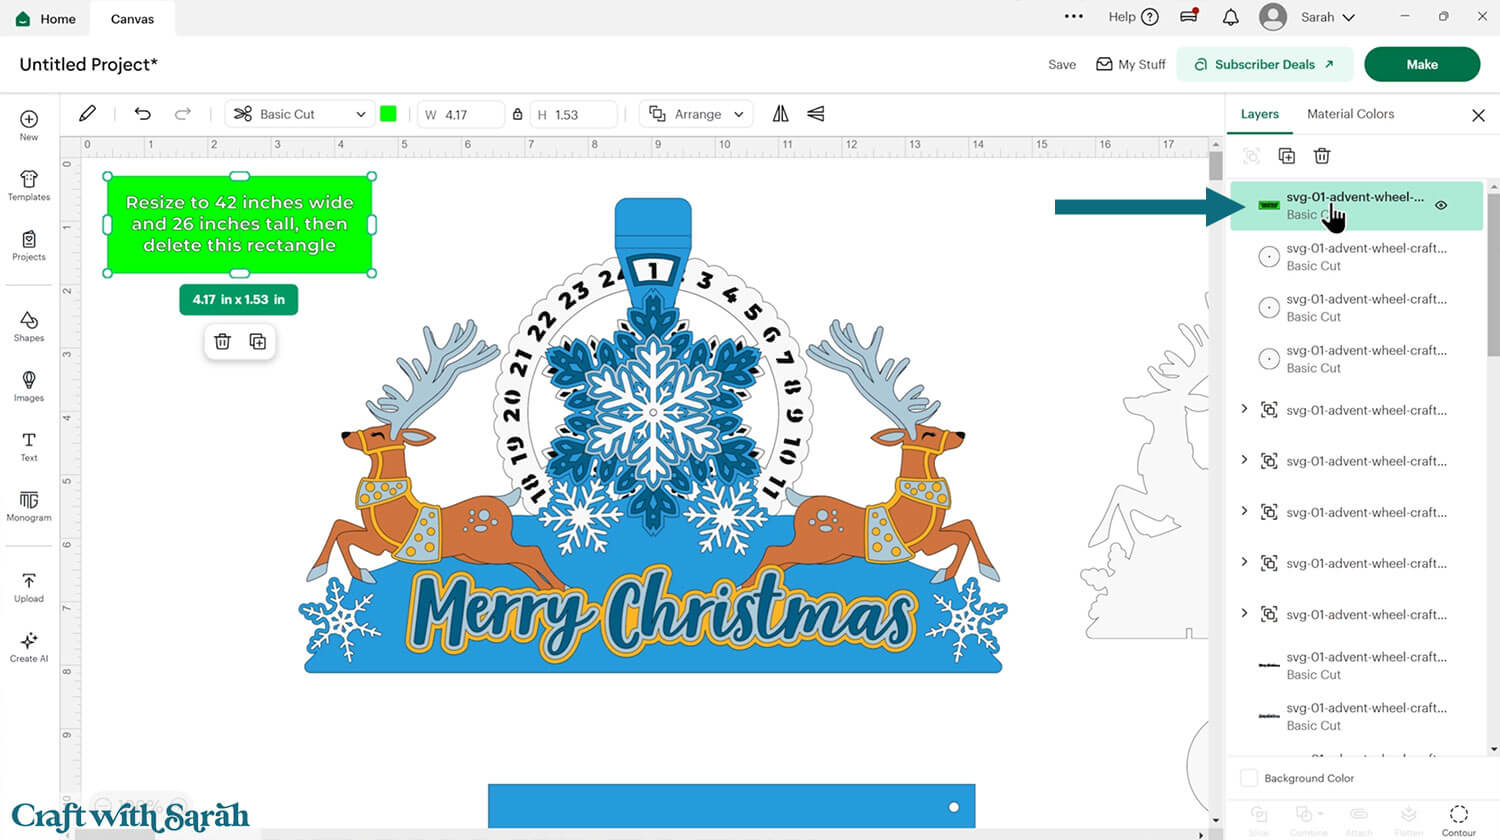Click the Contour tool
Image resolution: width=1500 pixels, height=840 pixels.
1459,819
